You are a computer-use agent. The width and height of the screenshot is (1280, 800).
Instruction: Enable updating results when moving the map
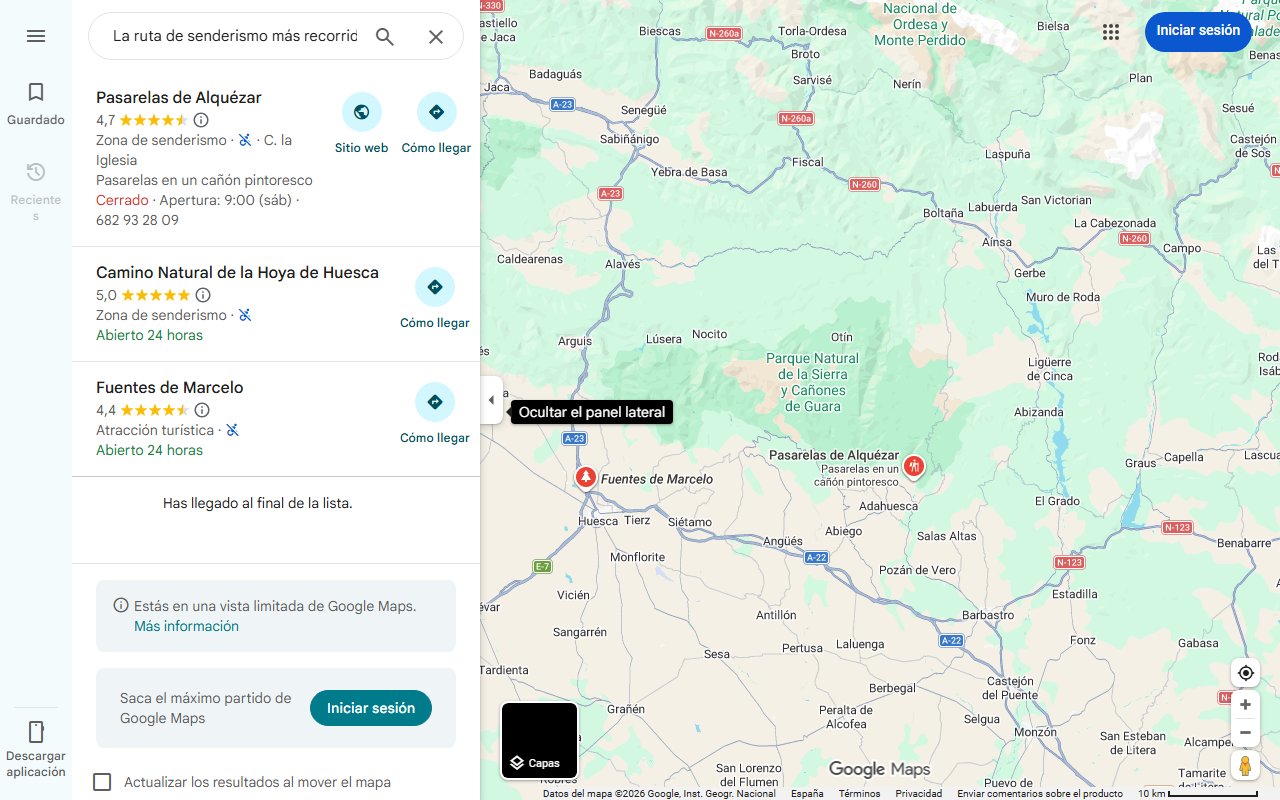[x=102, y=782]
